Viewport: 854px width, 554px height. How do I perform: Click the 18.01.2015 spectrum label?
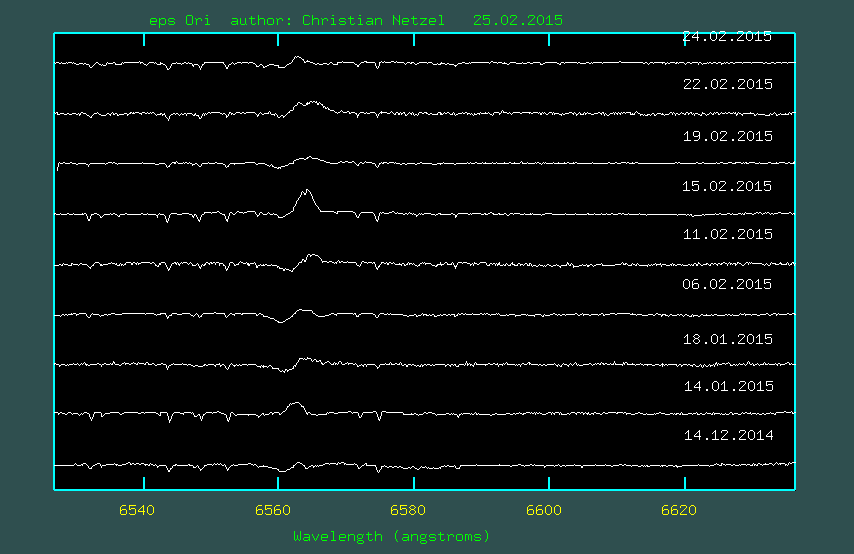point(727,339)
